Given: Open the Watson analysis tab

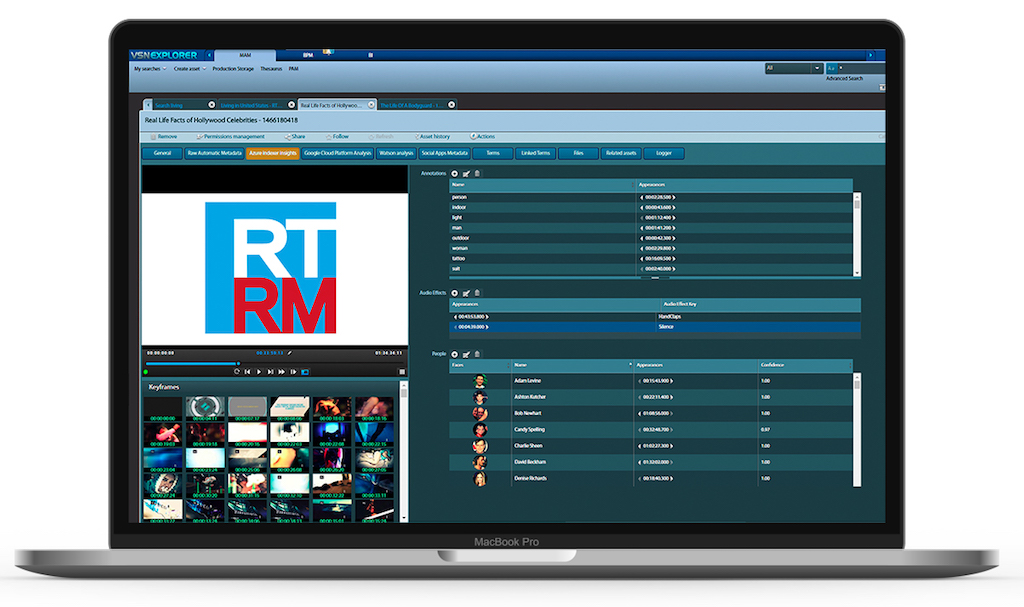Looking at the screenshot, I should 396,154.
